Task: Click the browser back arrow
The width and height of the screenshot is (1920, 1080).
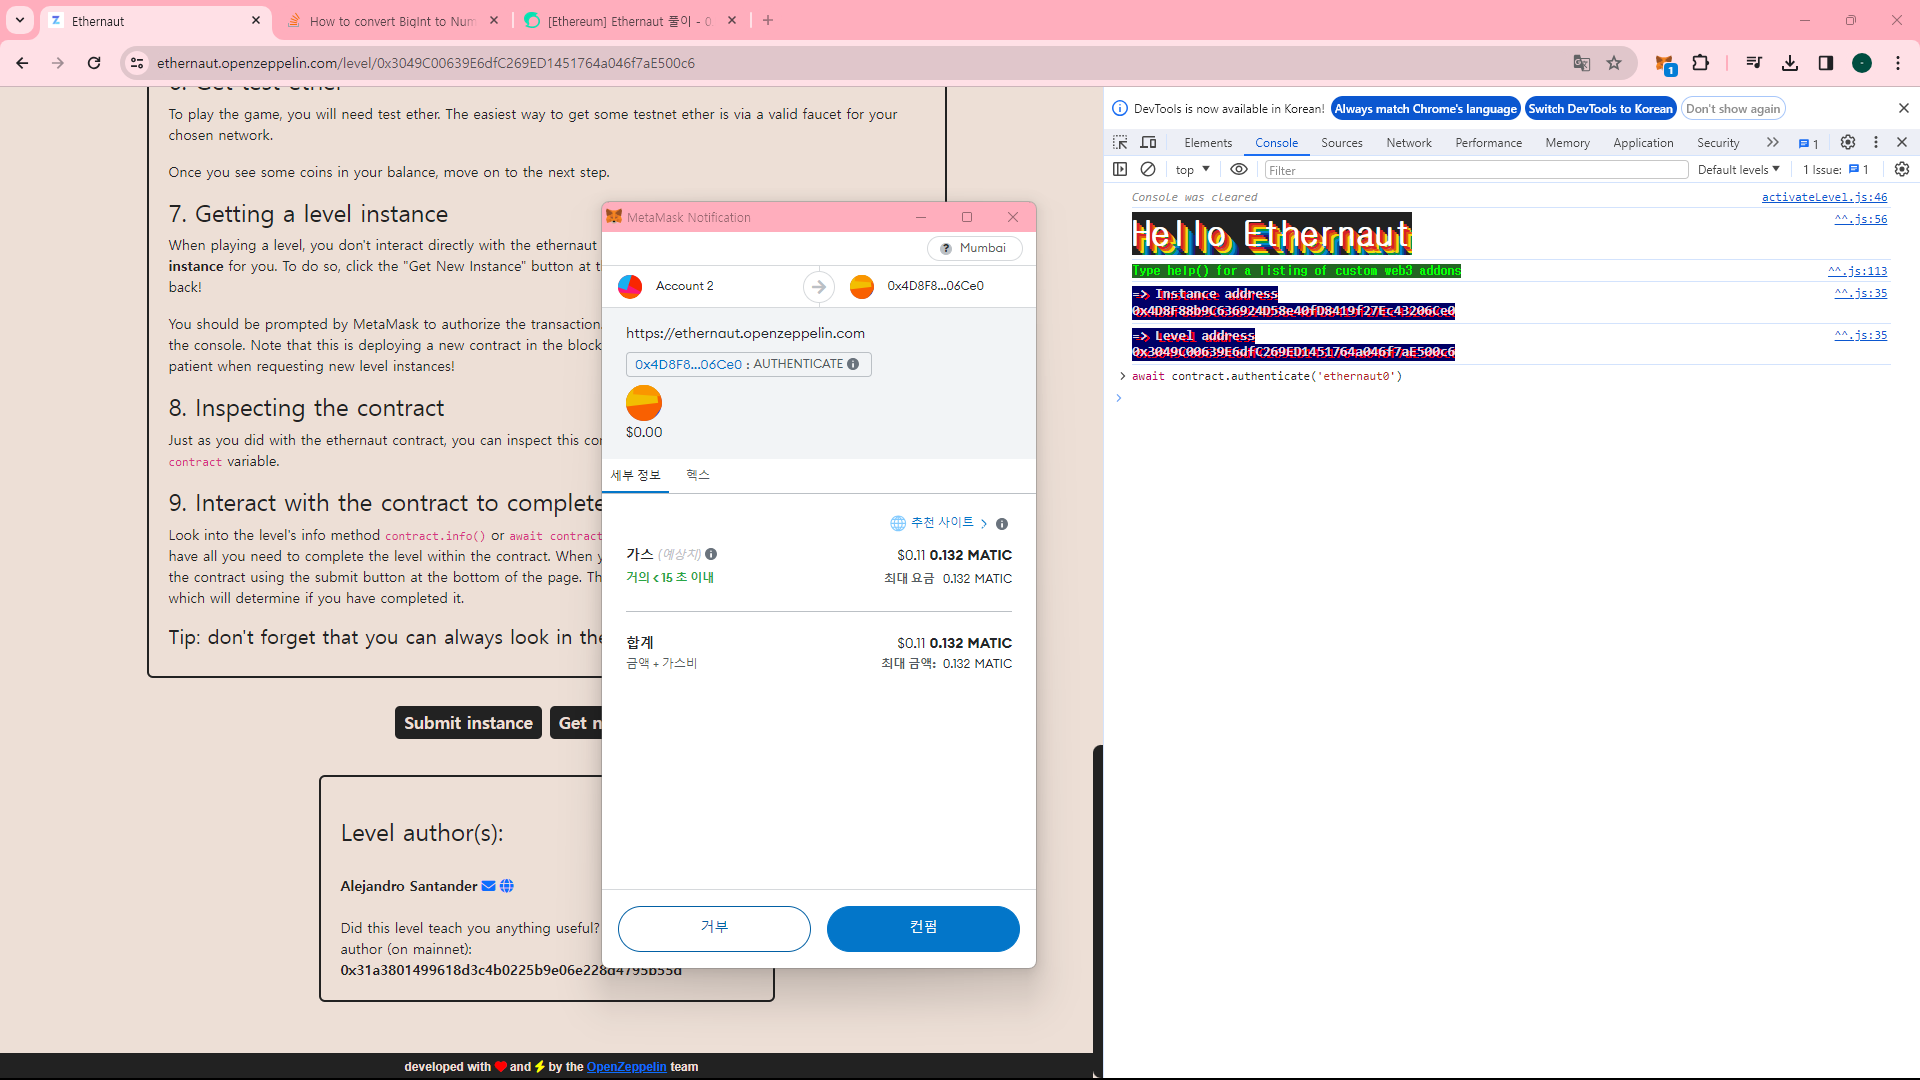Action: tap(22, 63)
